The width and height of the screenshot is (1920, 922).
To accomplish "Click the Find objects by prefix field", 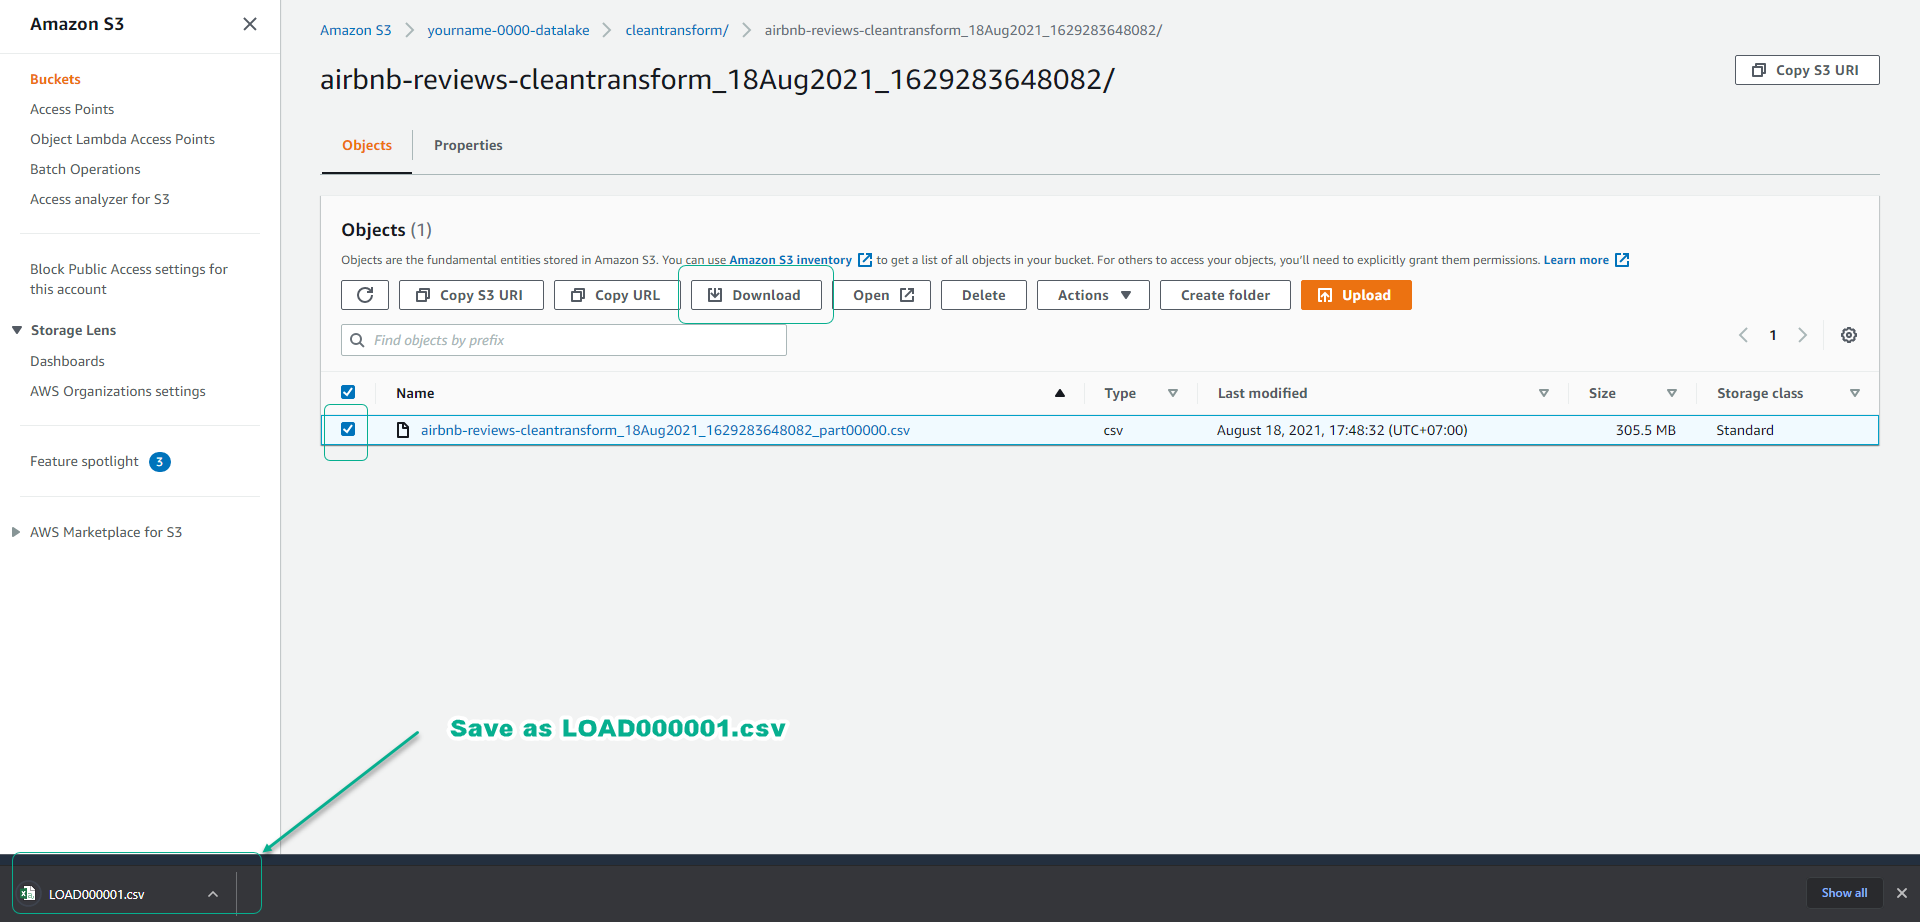I will [x=564, y=340].
